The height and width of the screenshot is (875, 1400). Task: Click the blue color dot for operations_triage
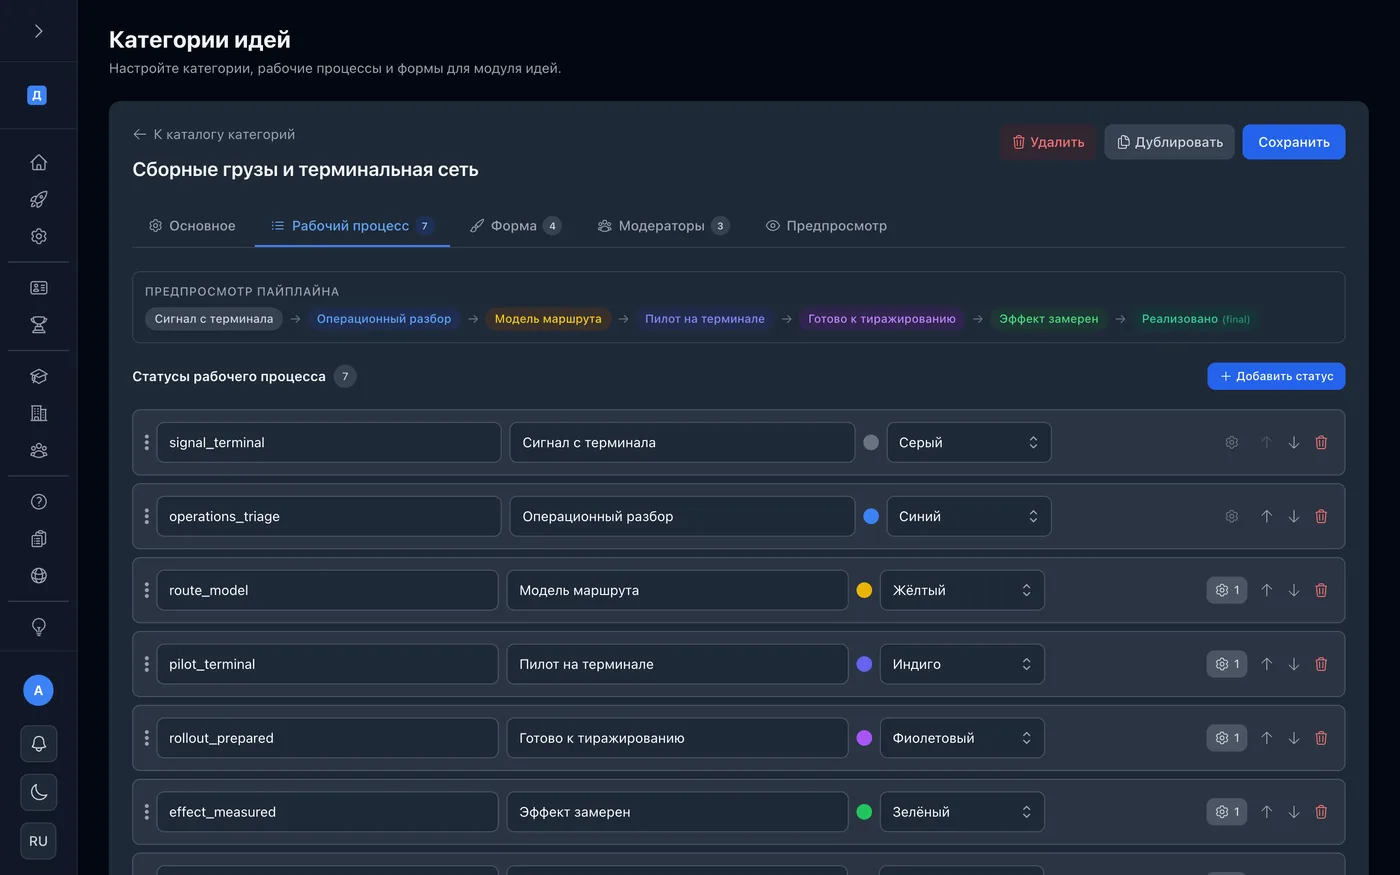coord(871,516)
